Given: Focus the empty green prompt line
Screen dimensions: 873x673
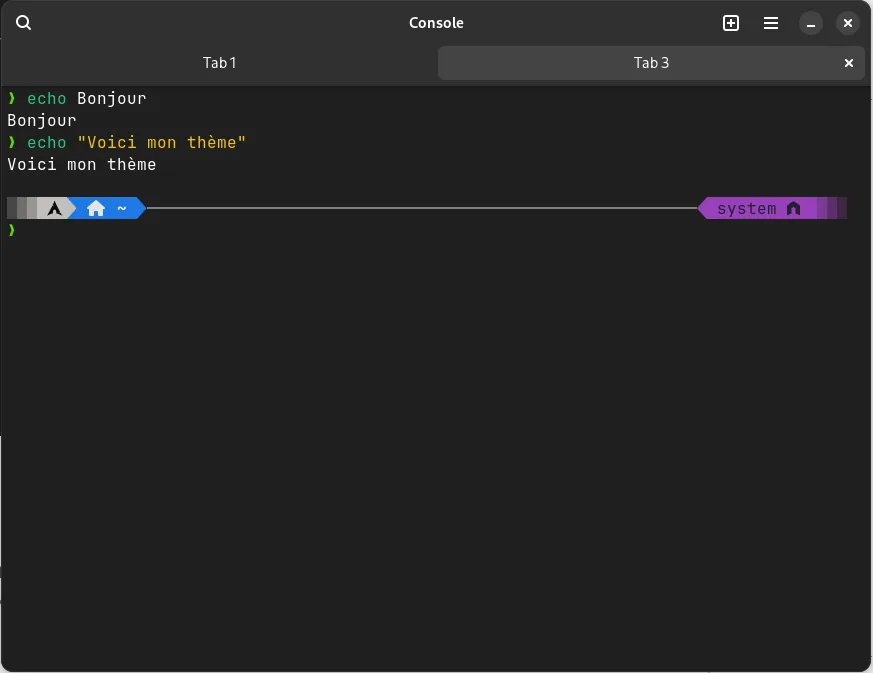Looking at the screenshot, I should point(12,230).
